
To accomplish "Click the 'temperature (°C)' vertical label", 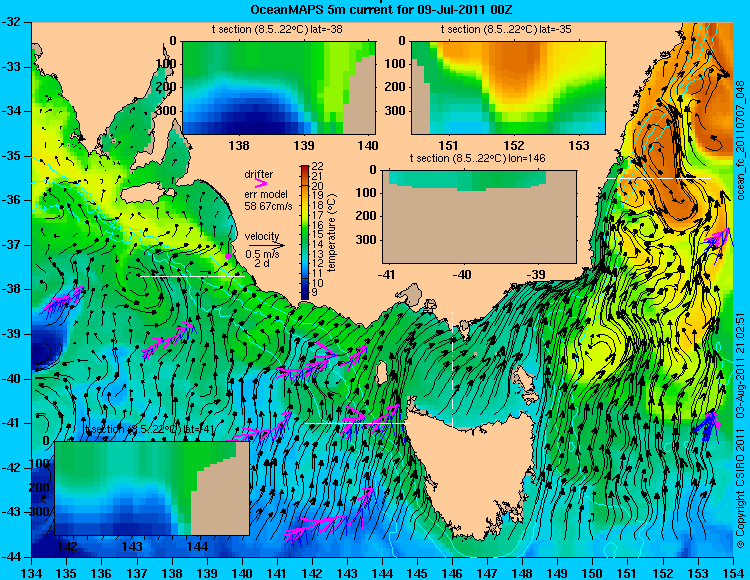I will point(333,233).
